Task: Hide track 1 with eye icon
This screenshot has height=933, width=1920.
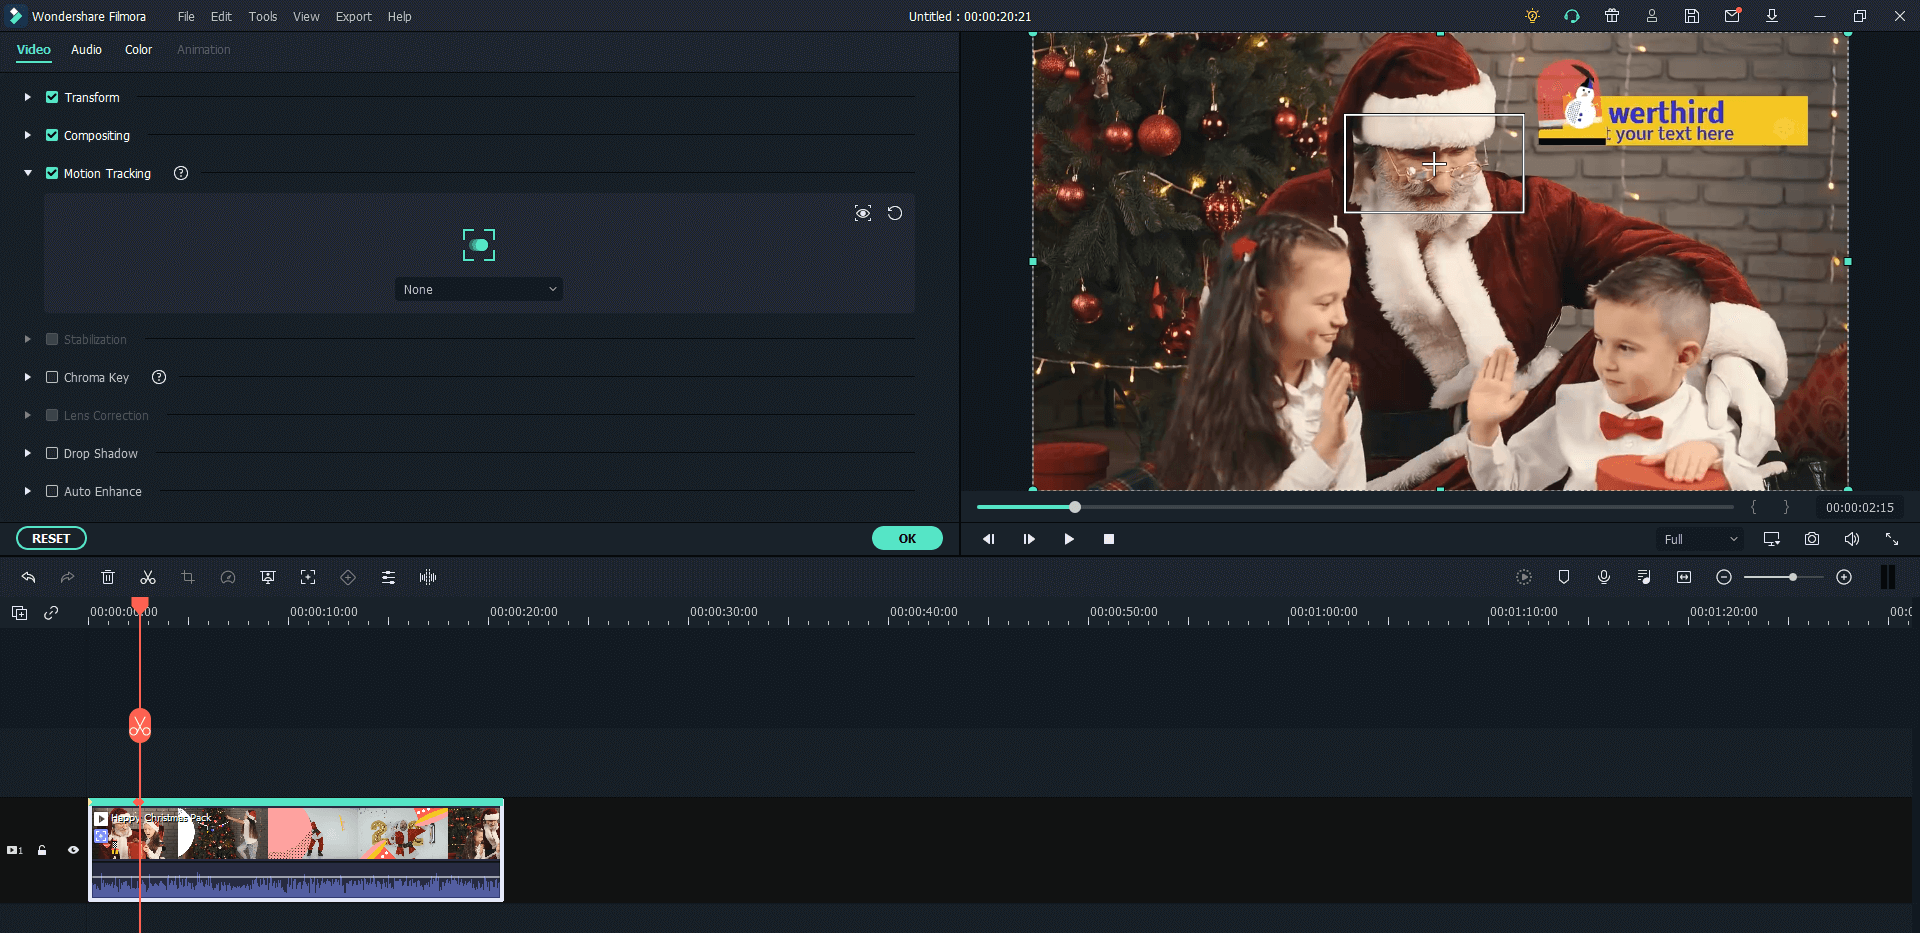Action: [73, 850]
